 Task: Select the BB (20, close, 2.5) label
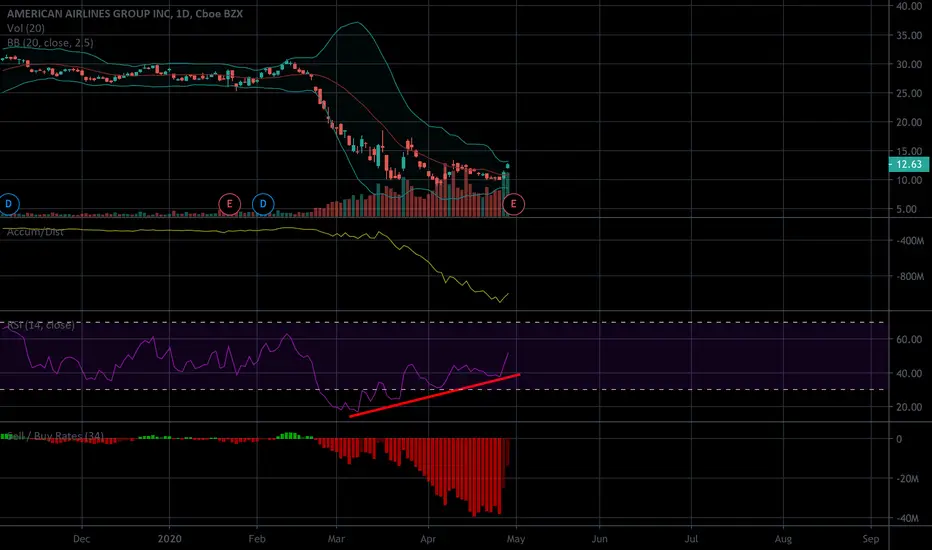pos(50,43)
